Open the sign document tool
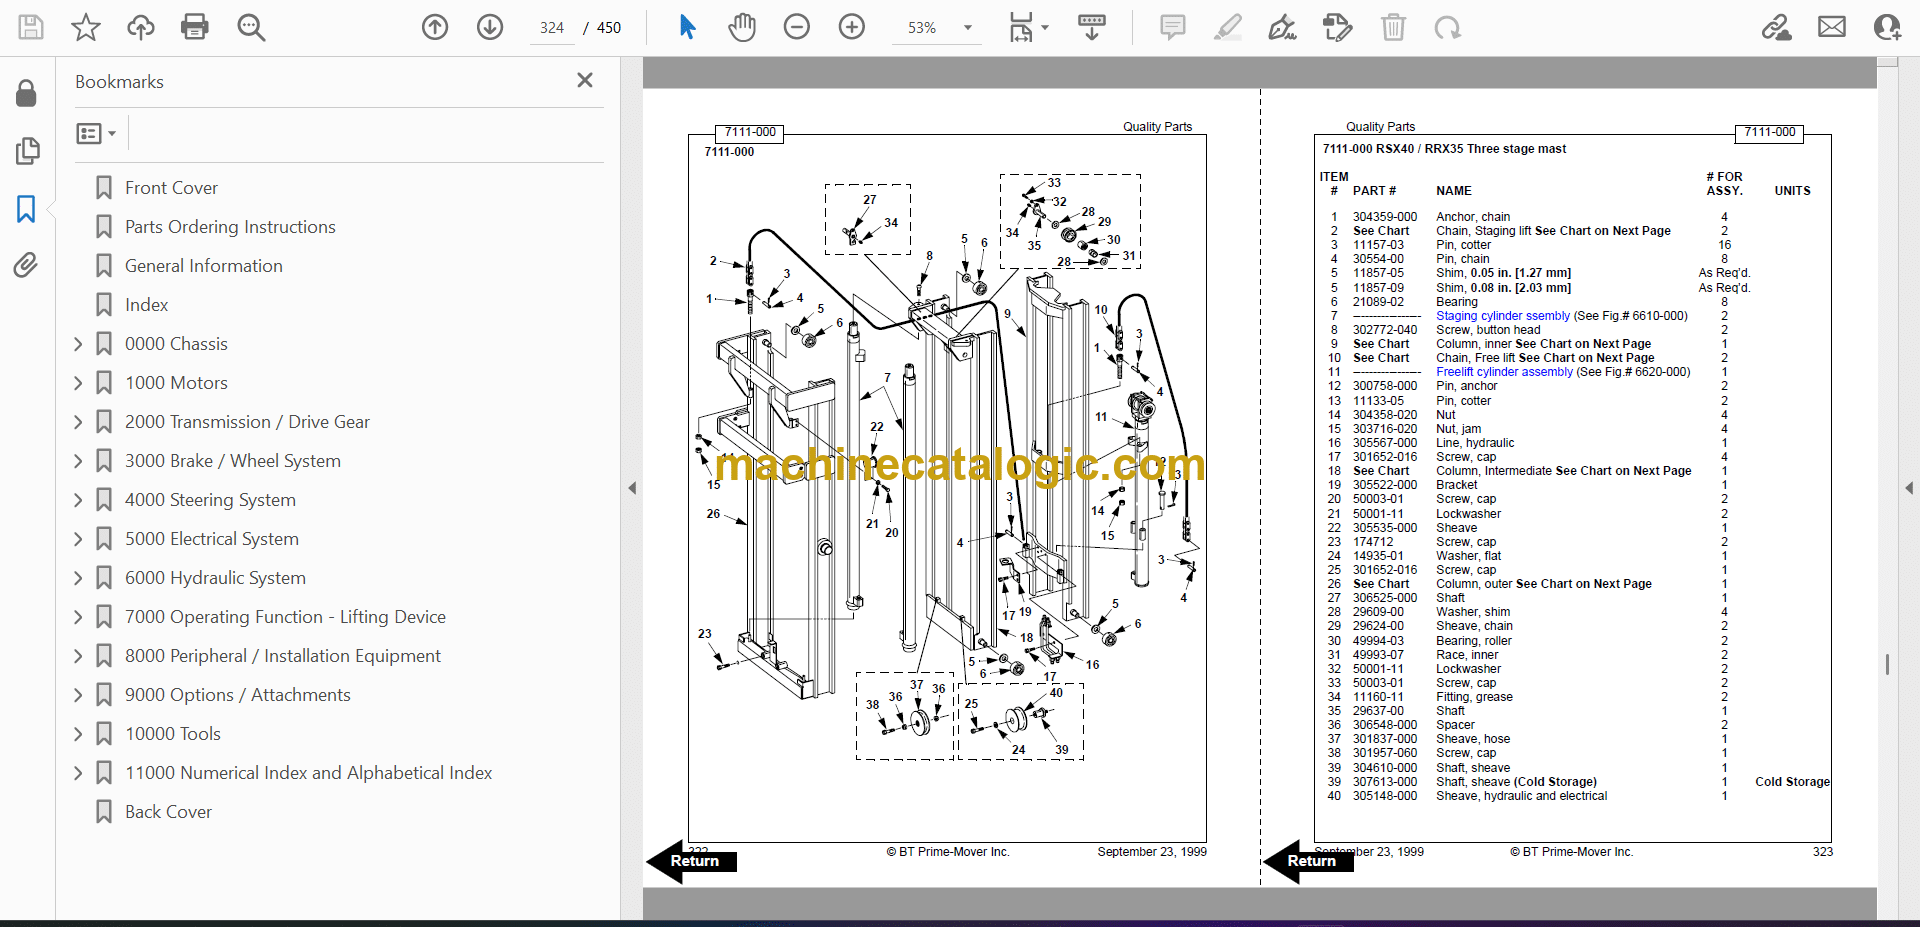Screen dimensions: 1920x927 pyautogui.click(x=1283, y=27)
